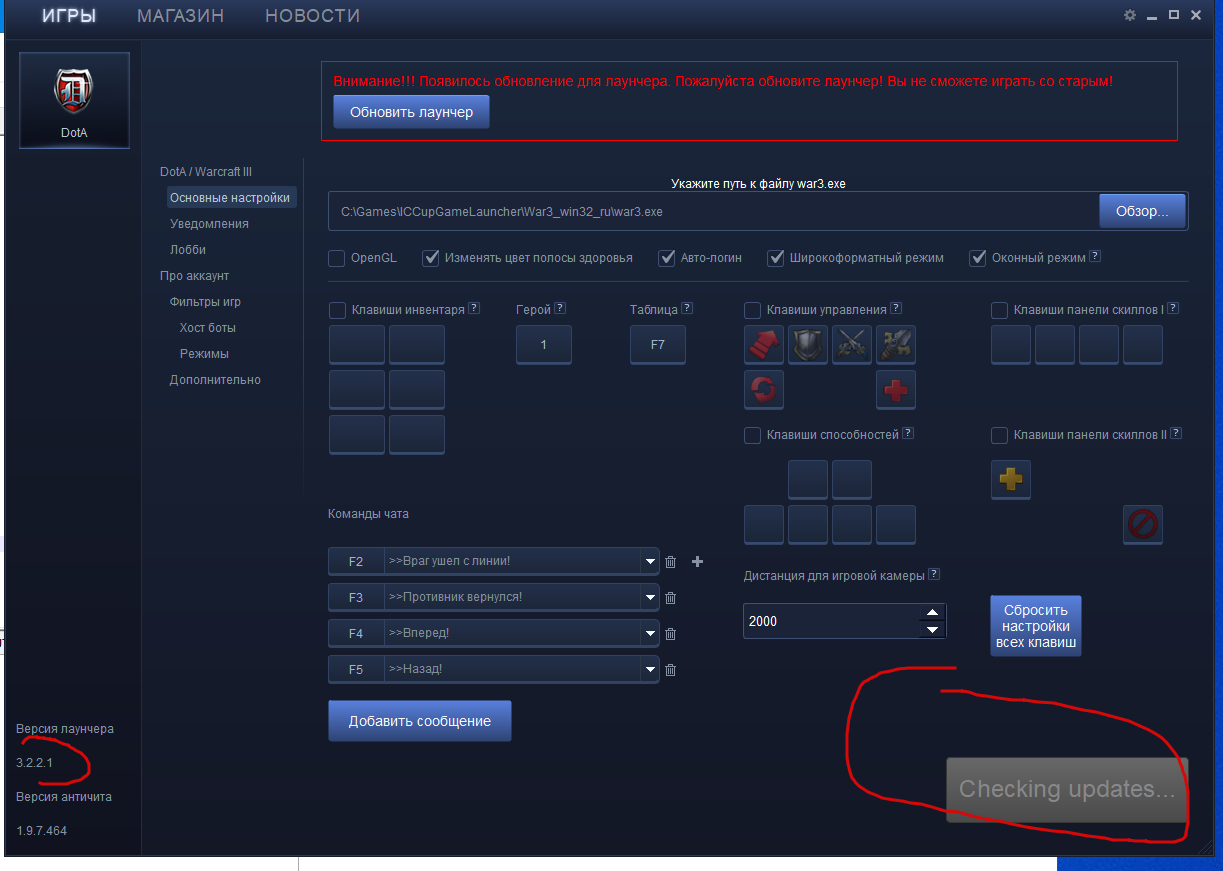Enable Клавиши инвентаря checkbox
The width and height of the screenshot is (1223, 871).
coord(338,310)
